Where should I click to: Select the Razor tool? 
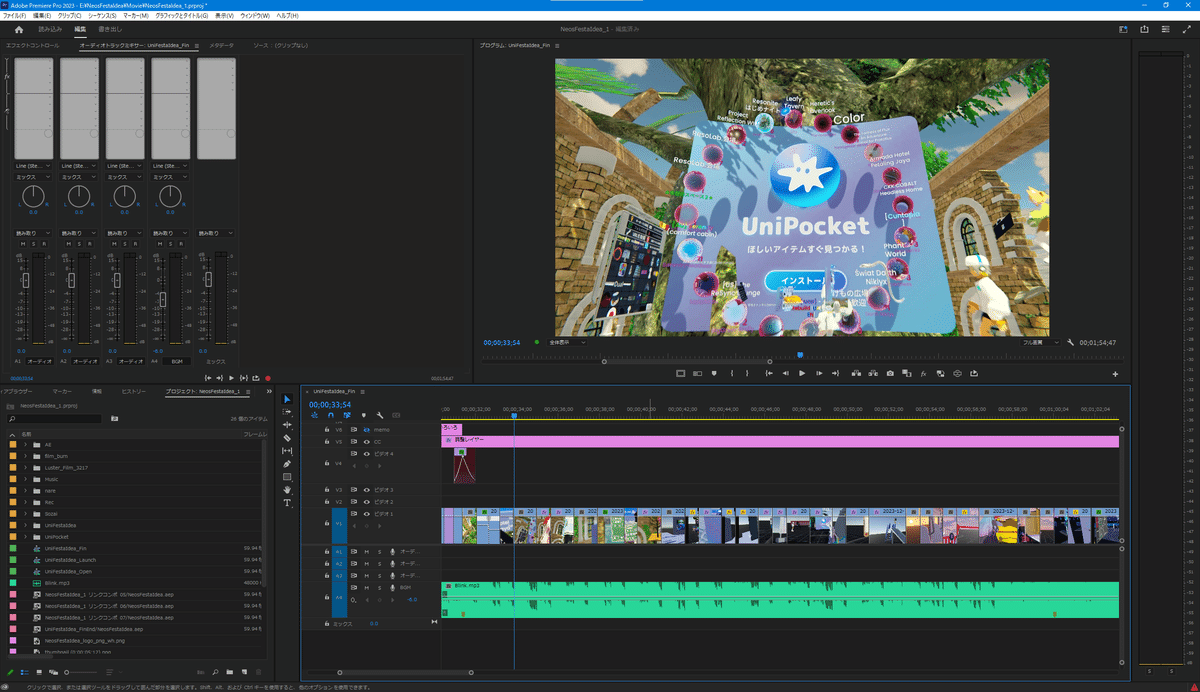(x=287, y=438)
